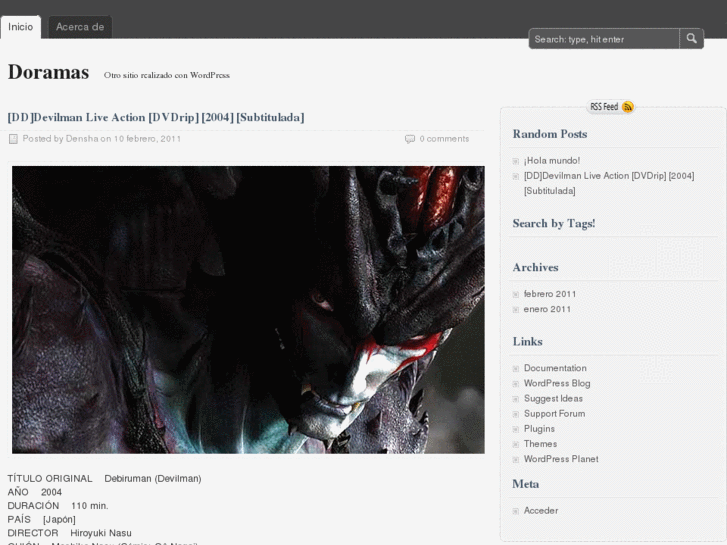This screenshot has height=545, width=727.
Task: Click the Acceder login link
Action: point(541,511)
